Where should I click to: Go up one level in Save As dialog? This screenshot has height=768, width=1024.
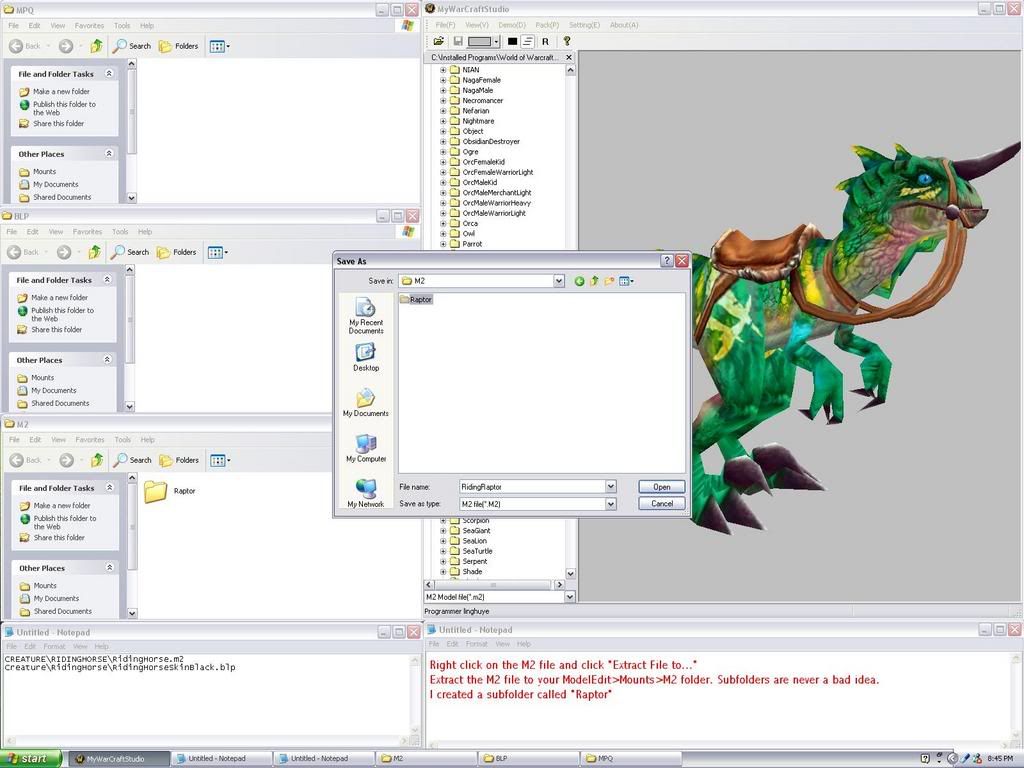594,281
